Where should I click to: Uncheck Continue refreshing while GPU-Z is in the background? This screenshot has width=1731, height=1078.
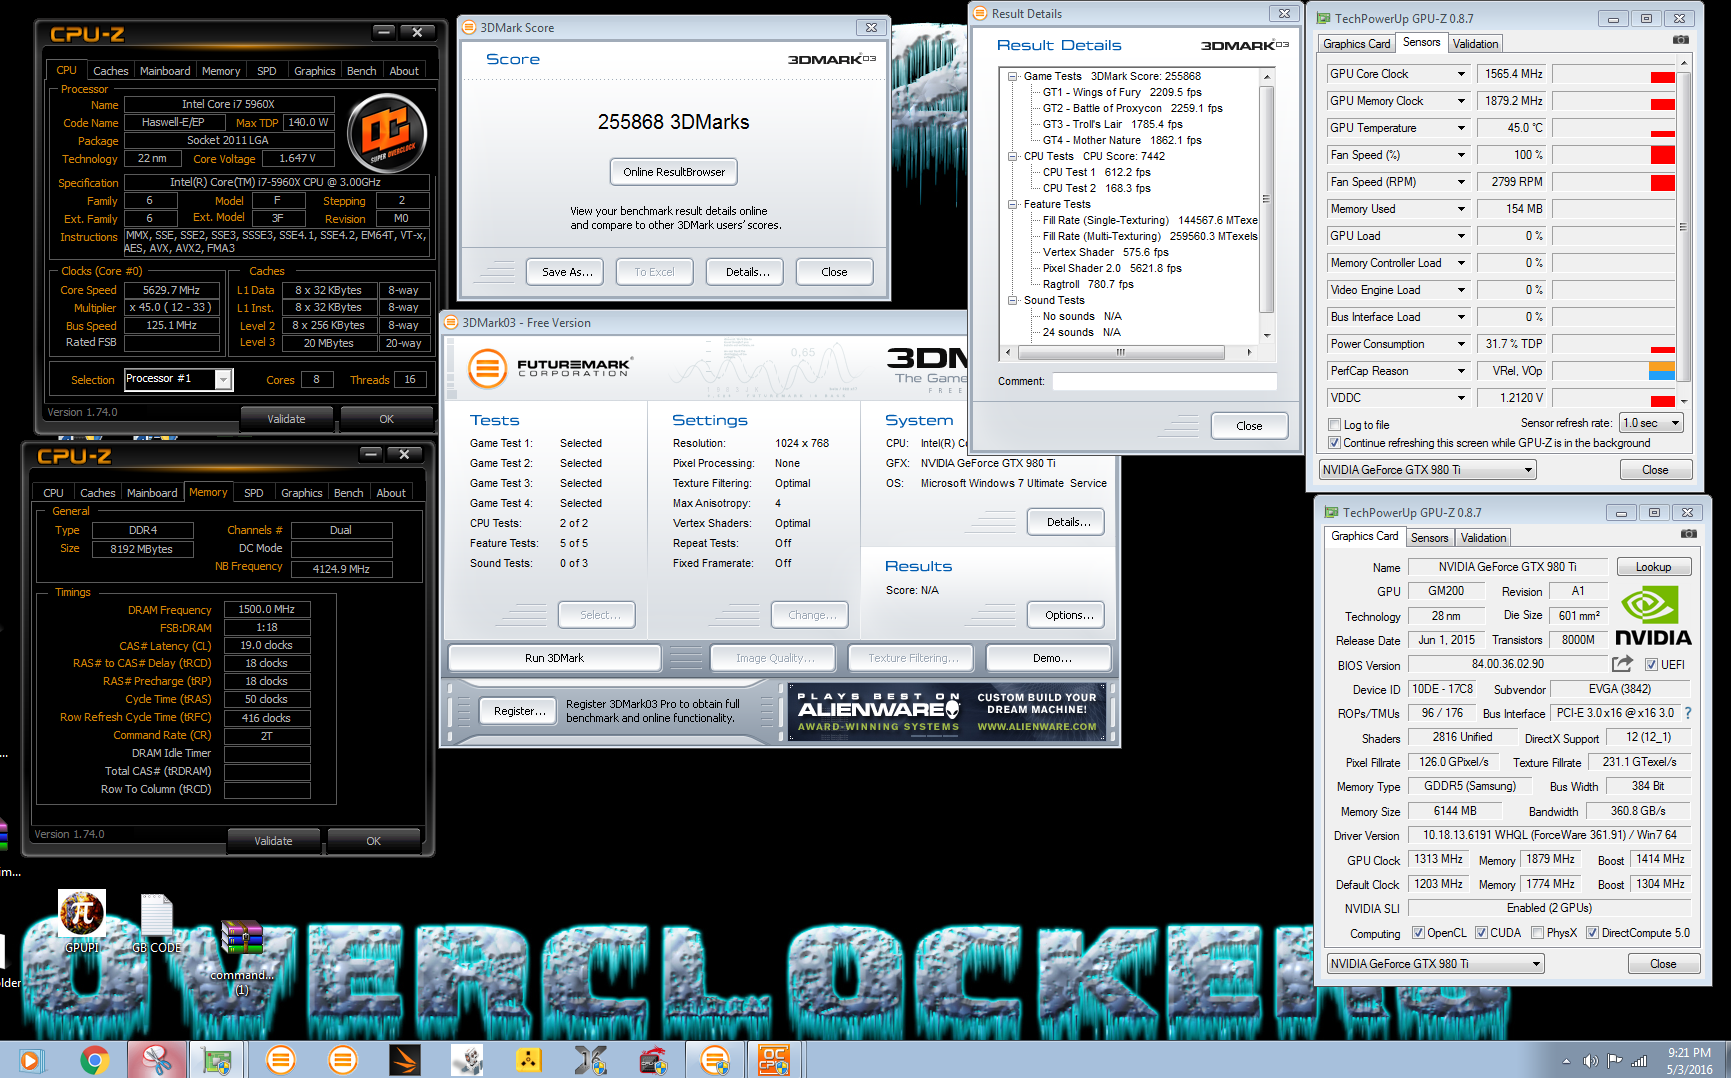1334,443
